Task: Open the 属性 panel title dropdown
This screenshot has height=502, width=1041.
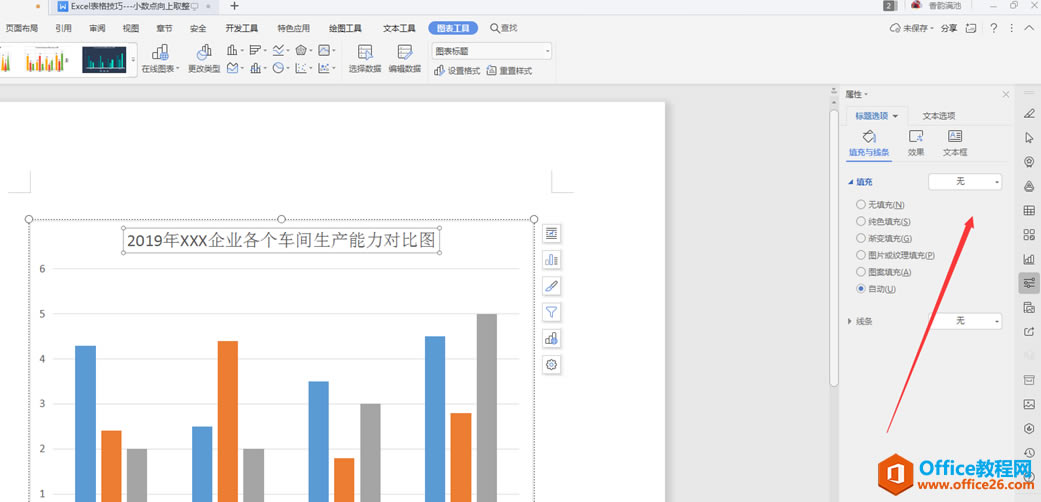Action: 857,95
